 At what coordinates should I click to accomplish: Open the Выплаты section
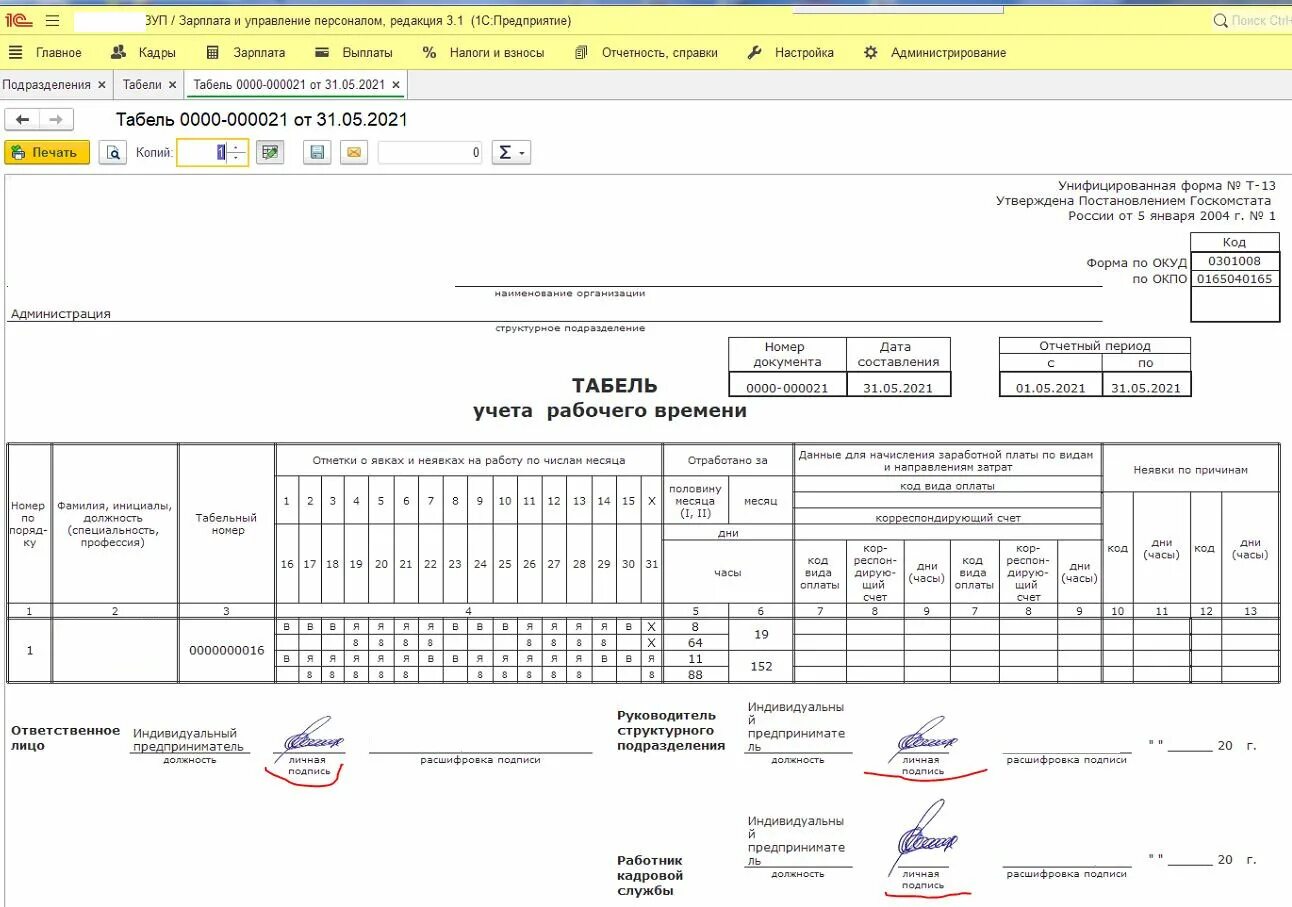tap(367, 53)
